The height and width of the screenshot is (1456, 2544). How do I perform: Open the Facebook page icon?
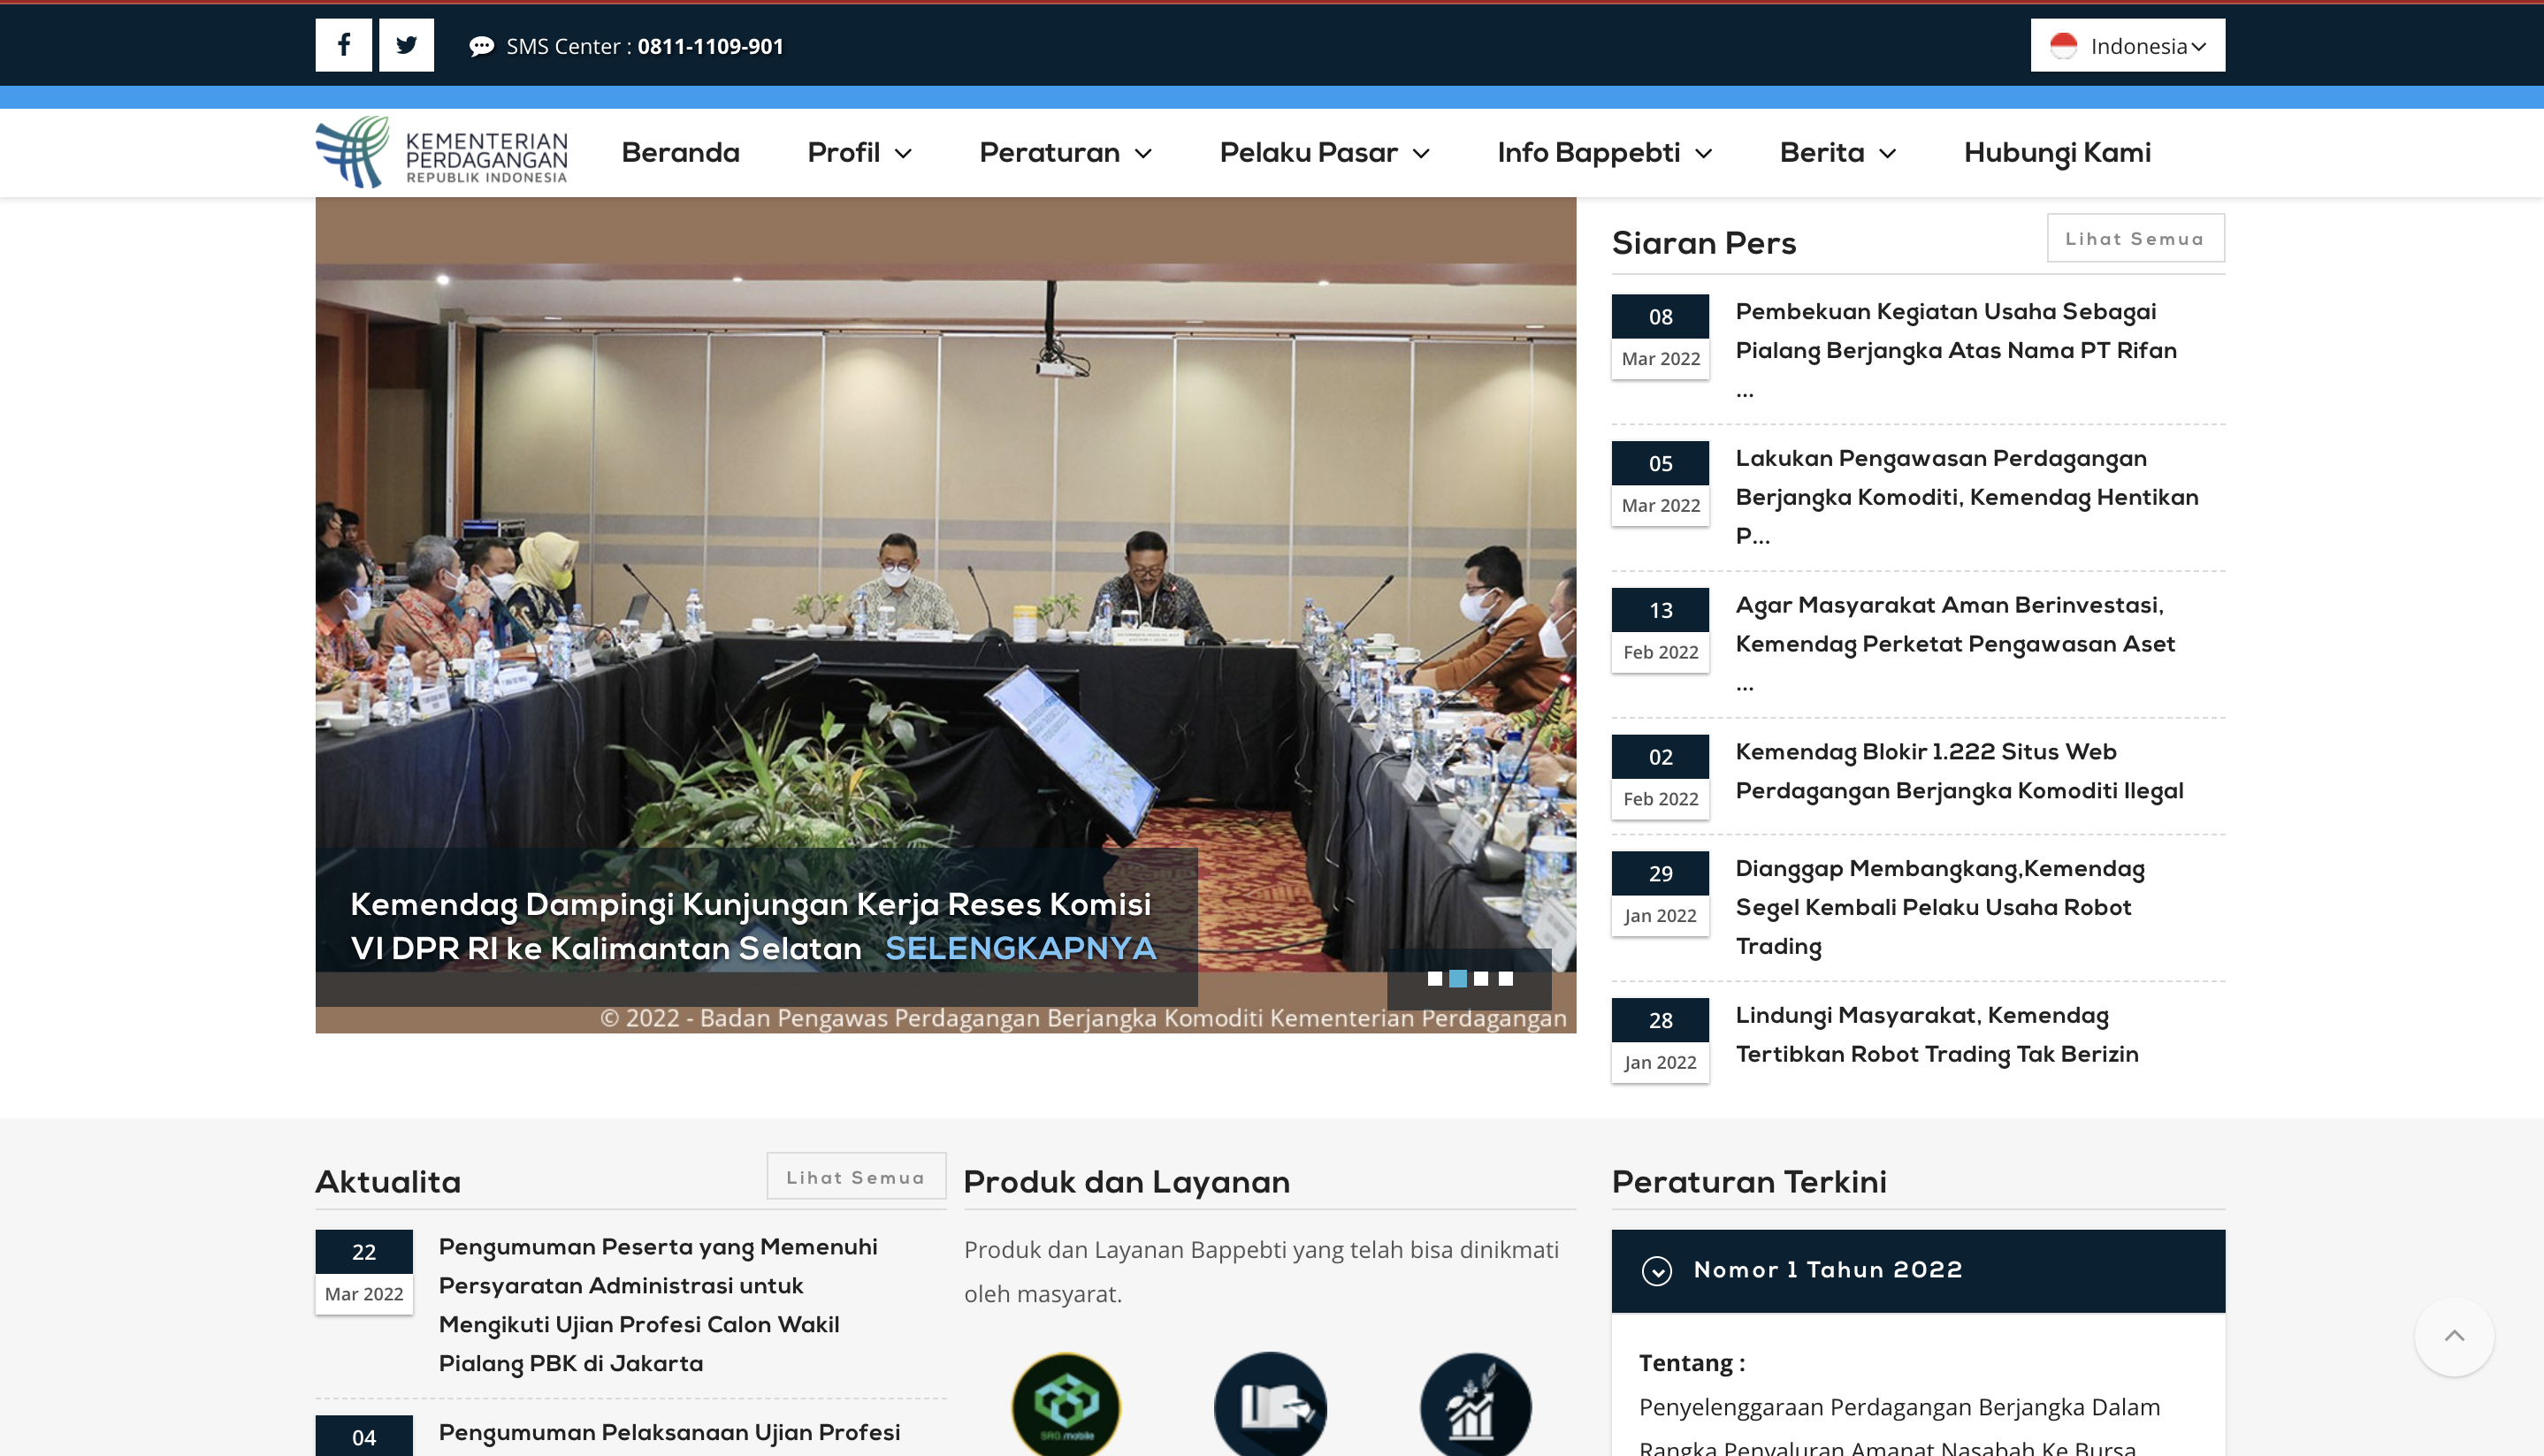point(343,45)
